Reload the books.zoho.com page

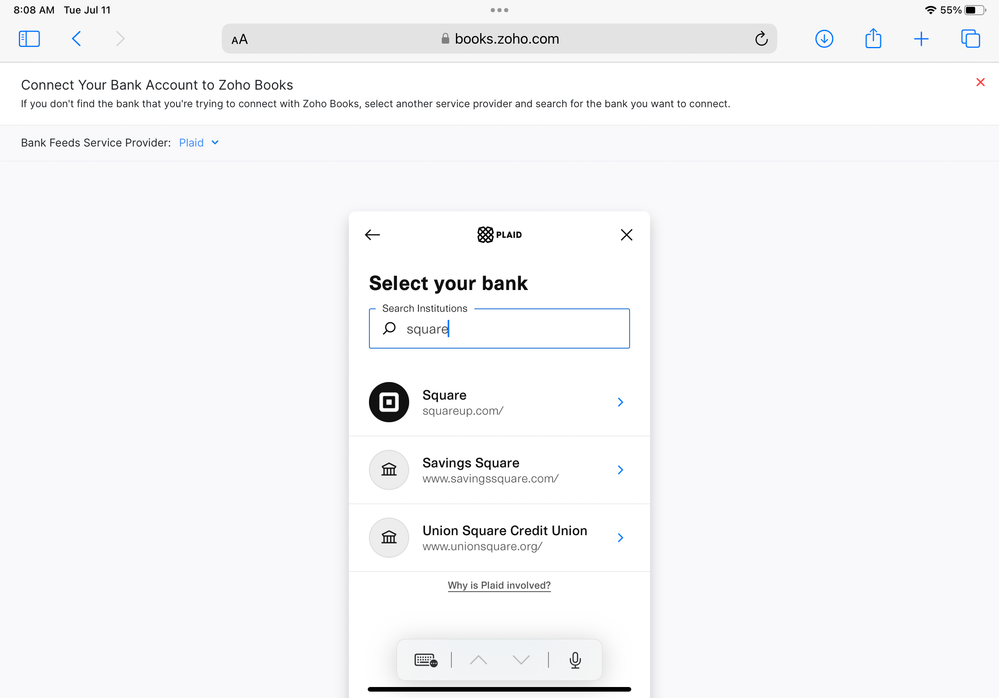pos(761,39)
